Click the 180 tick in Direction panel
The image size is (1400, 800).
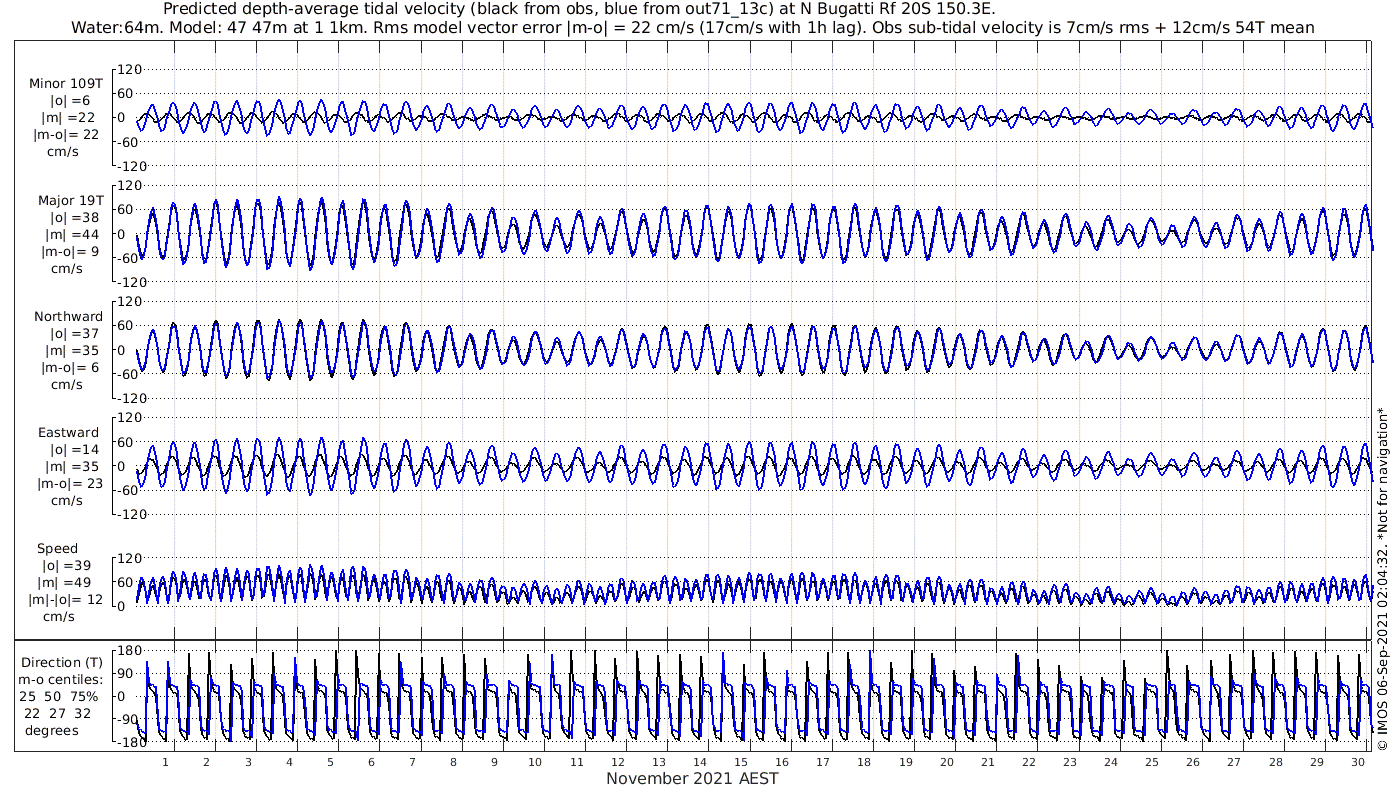127,651
